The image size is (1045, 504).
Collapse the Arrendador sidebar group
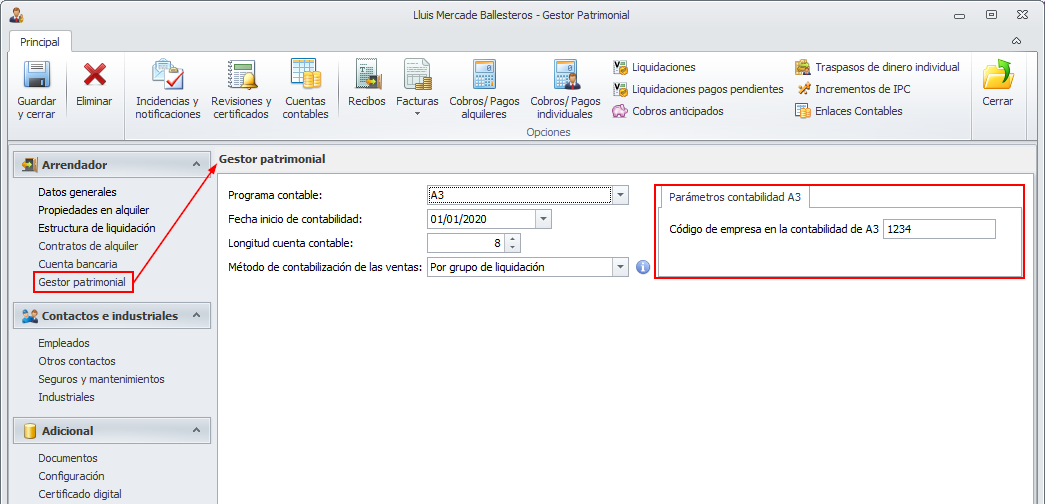[x=196, y=164]
